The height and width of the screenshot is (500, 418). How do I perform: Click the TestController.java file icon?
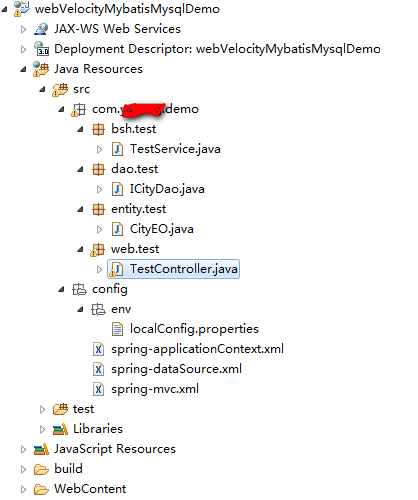click(116, 269)
